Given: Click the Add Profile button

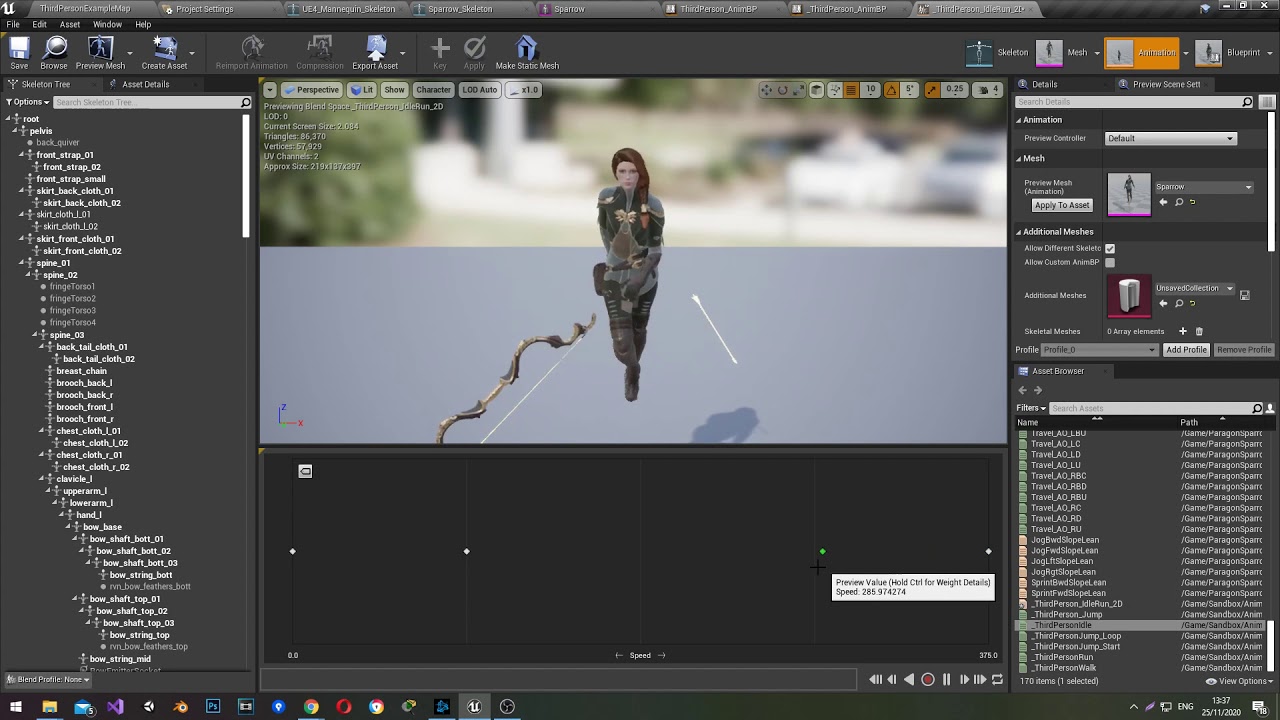Looking at the screenshot, I should pos(1186,350).
